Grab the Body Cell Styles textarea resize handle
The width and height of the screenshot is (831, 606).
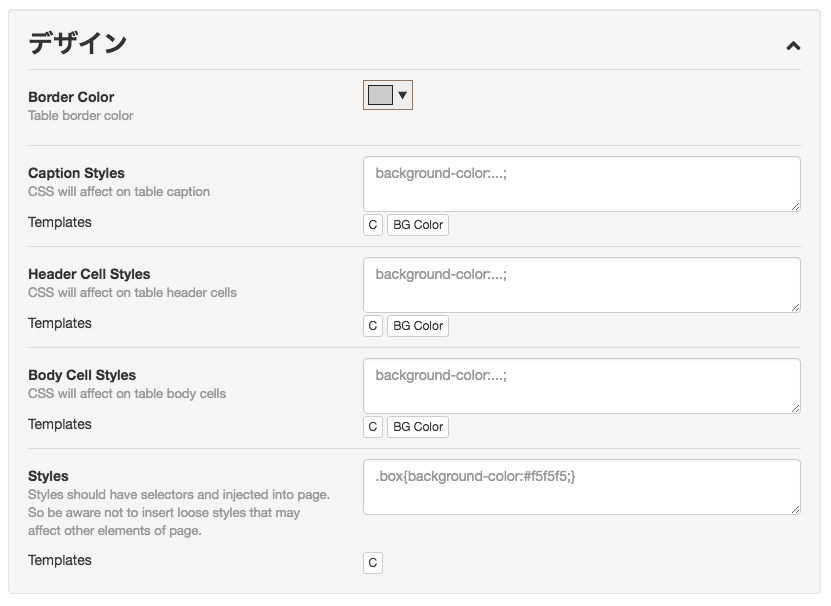[795, 409]
